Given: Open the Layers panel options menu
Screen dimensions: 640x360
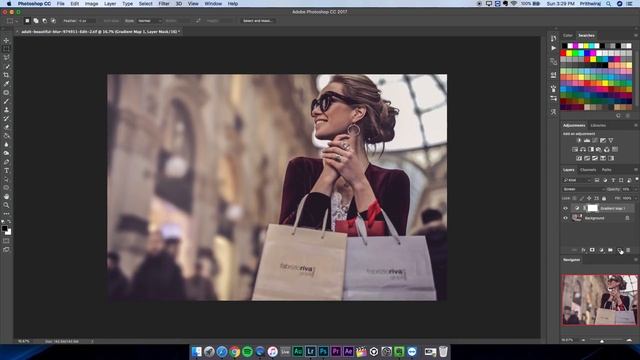Looking at the screenshot, I should click(x=636, y=170).
